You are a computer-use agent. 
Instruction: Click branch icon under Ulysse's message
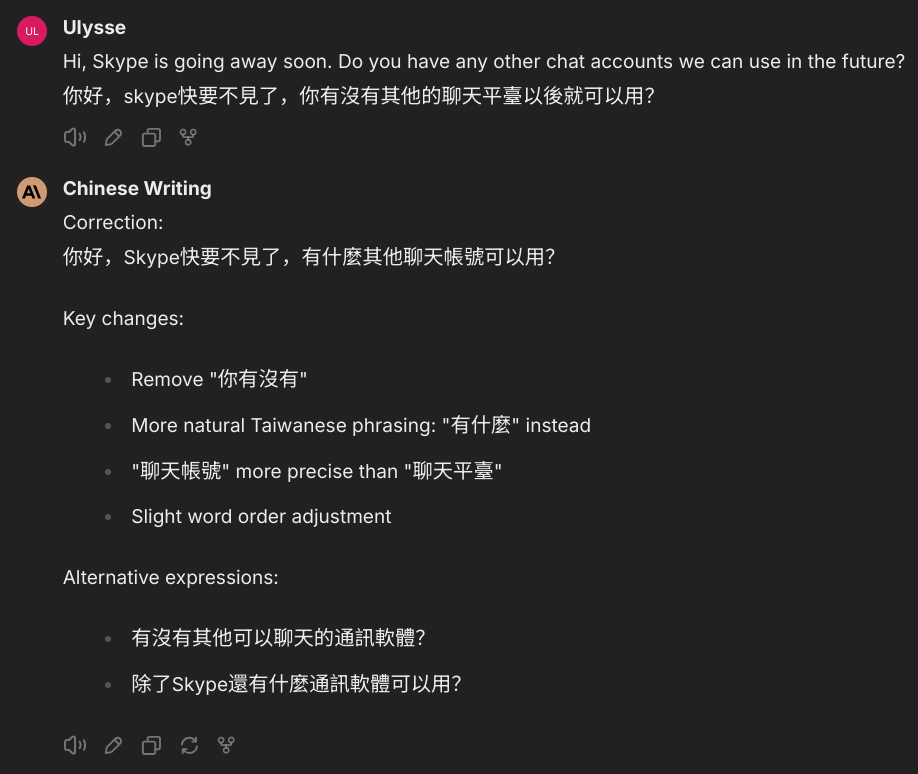tap(188, 138)
